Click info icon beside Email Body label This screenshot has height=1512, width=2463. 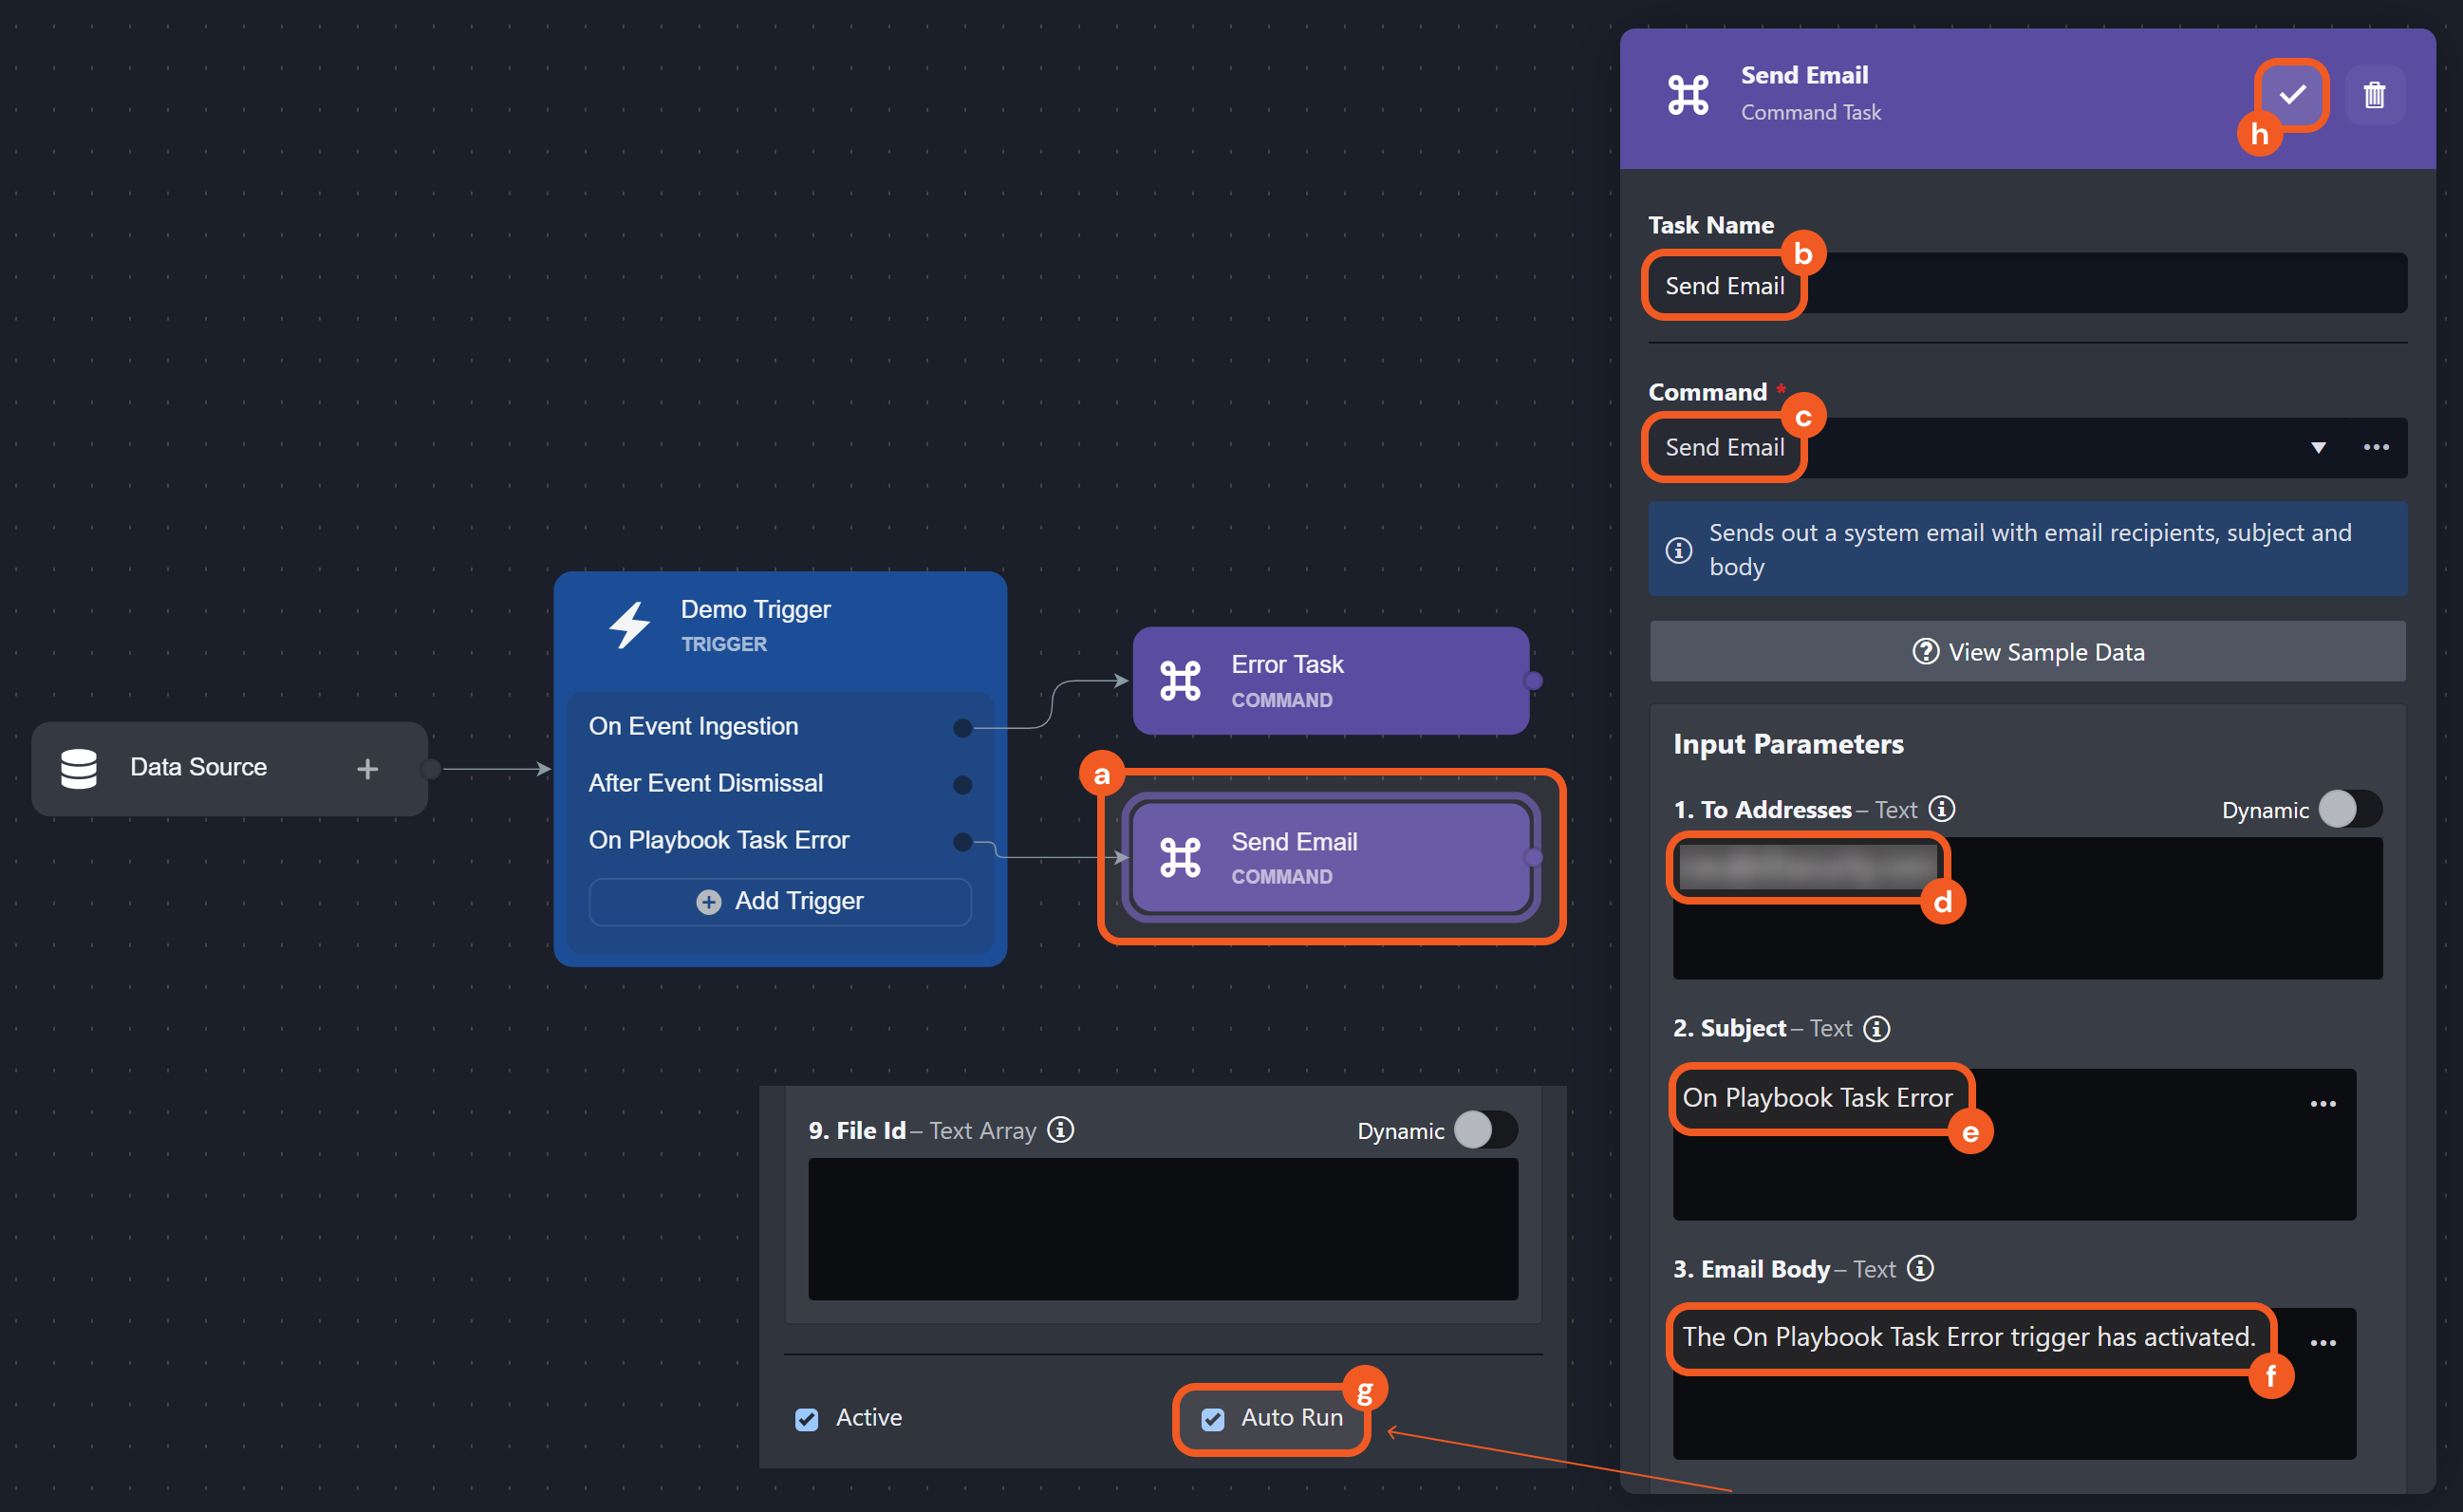pyautogui.click(x=1920, y=1268)
